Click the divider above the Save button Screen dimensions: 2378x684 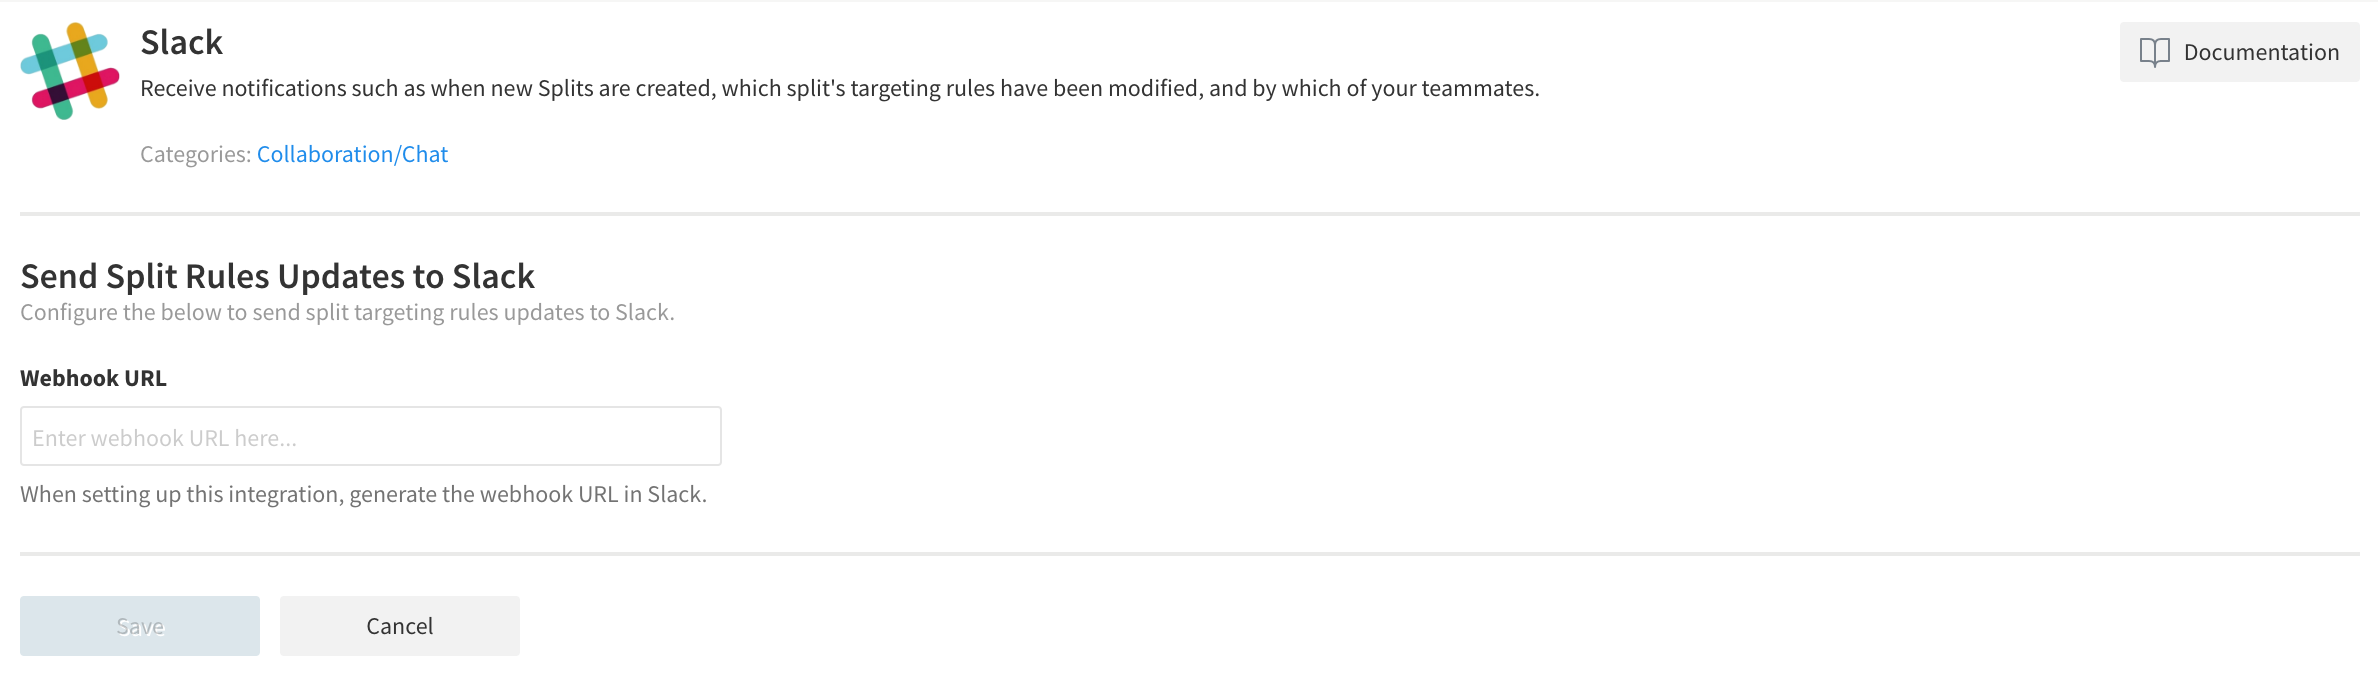(x=1189, y=553)
